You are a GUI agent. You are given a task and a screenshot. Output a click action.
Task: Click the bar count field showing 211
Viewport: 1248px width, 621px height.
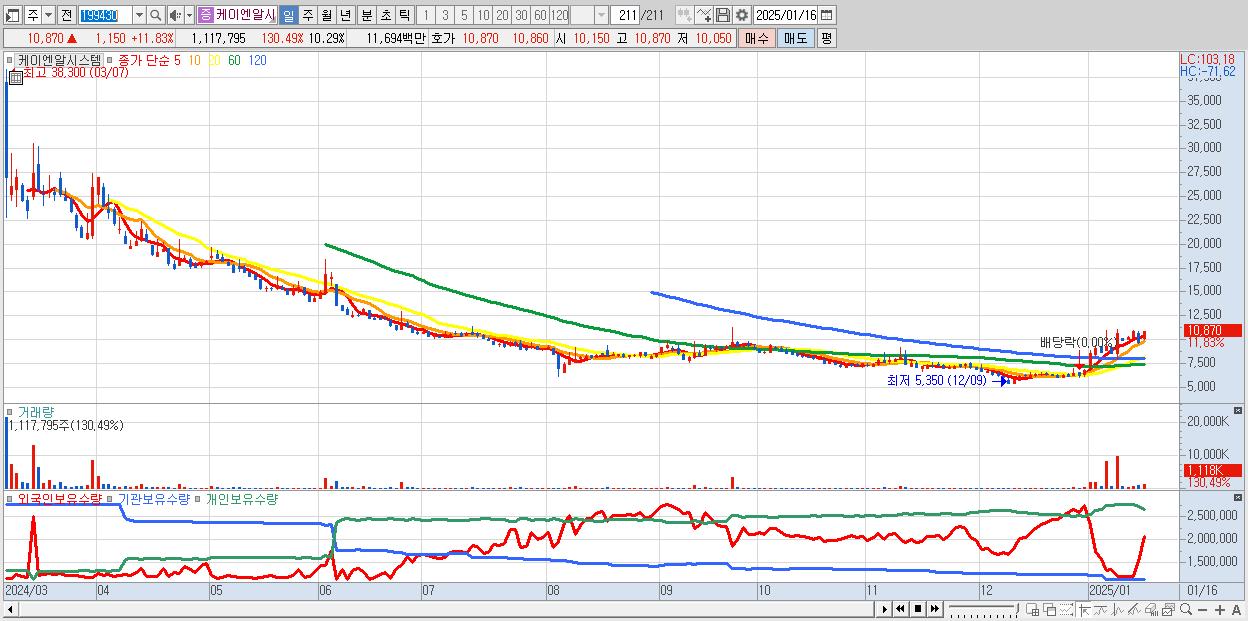pyautogui.click(x=625, y=15)
